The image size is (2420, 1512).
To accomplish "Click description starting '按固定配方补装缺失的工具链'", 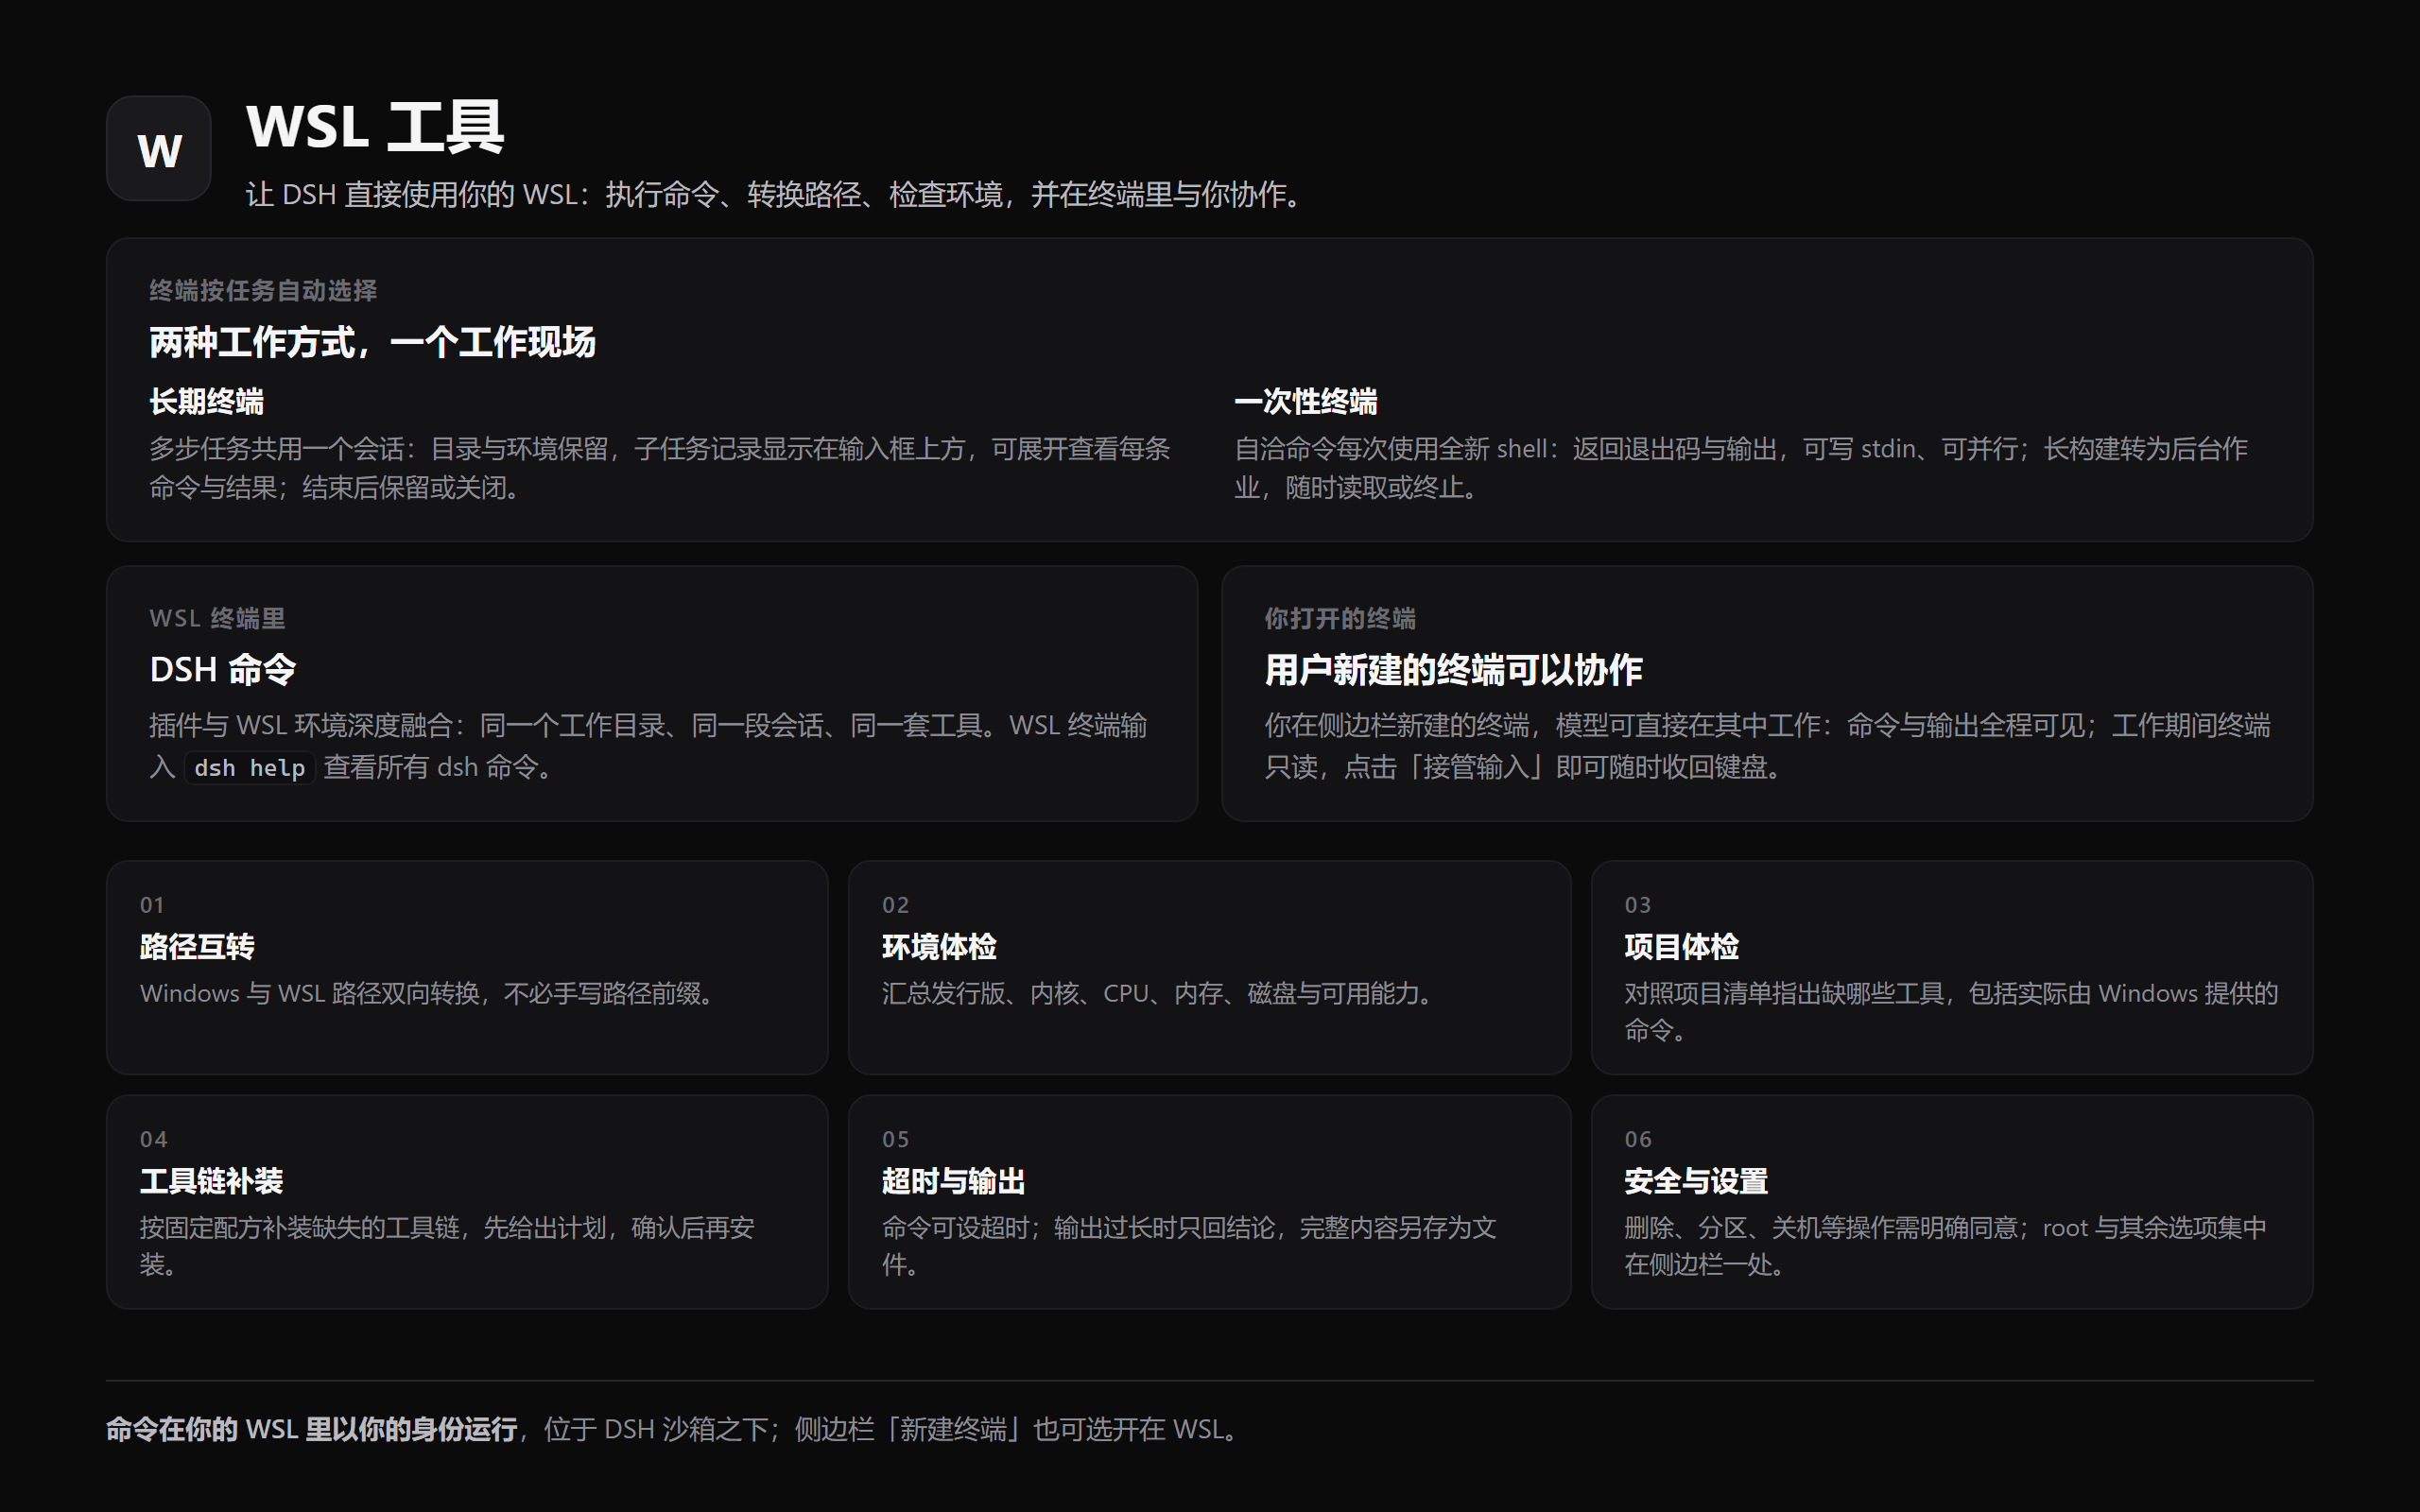I will click(x=447, y=1246).
